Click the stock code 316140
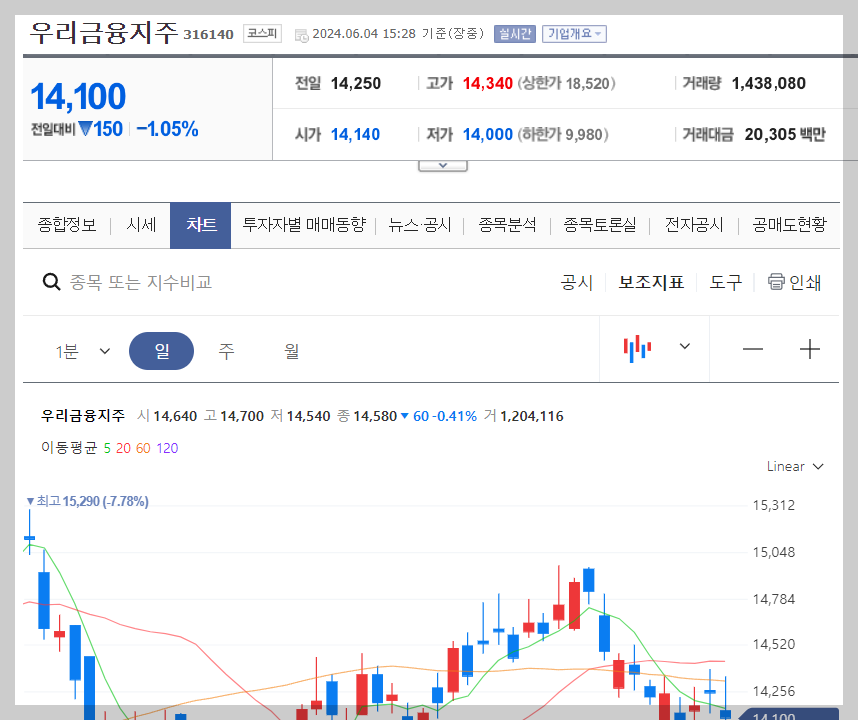This screenshot has height=720, width=858. (208, 34)
